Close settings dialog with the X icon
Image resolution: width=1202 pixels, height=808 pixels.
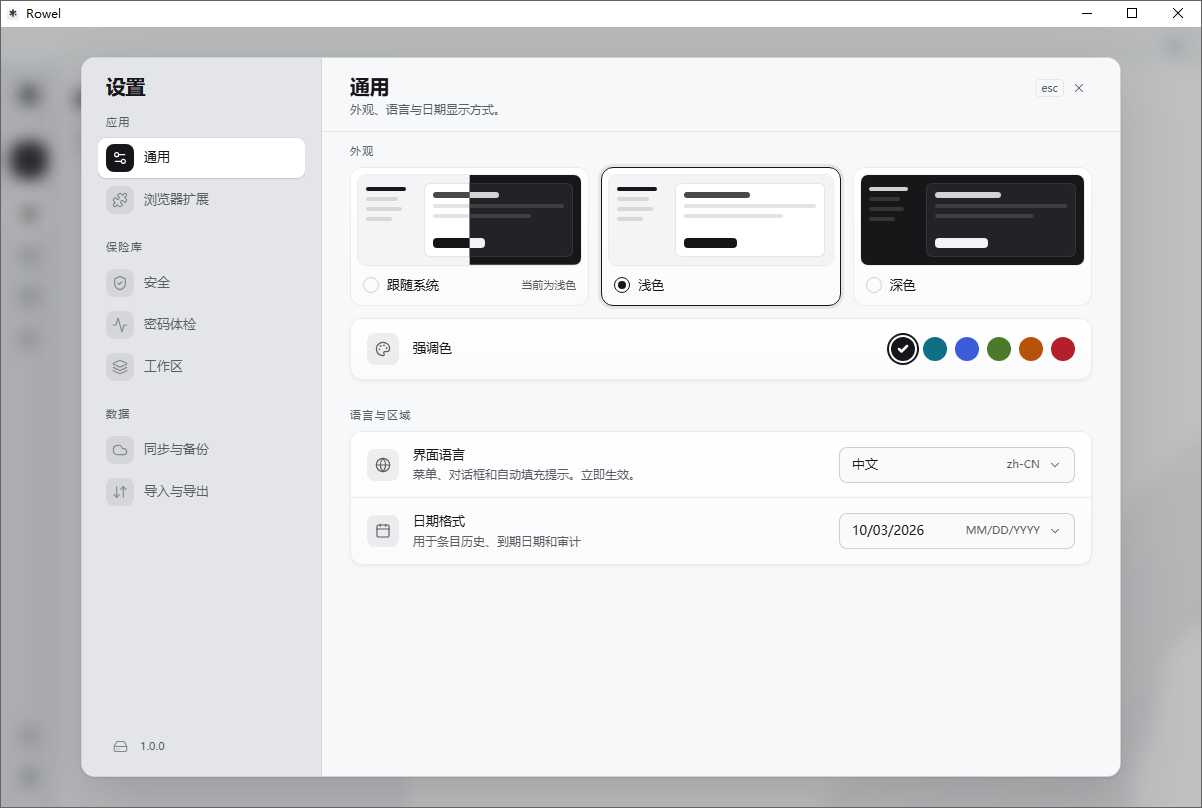click(1079, 88)
